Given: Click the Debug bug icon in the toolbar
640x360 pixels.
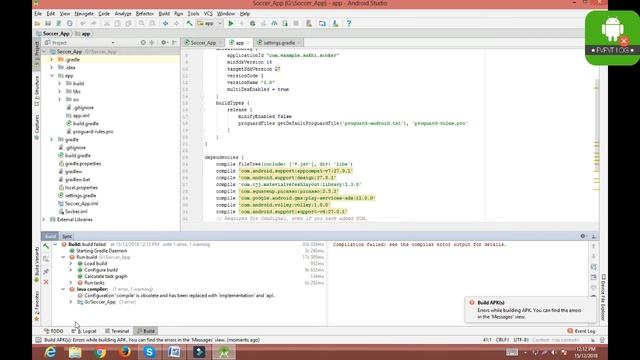Looking at the screenshot, I should [x=253, y=24].
